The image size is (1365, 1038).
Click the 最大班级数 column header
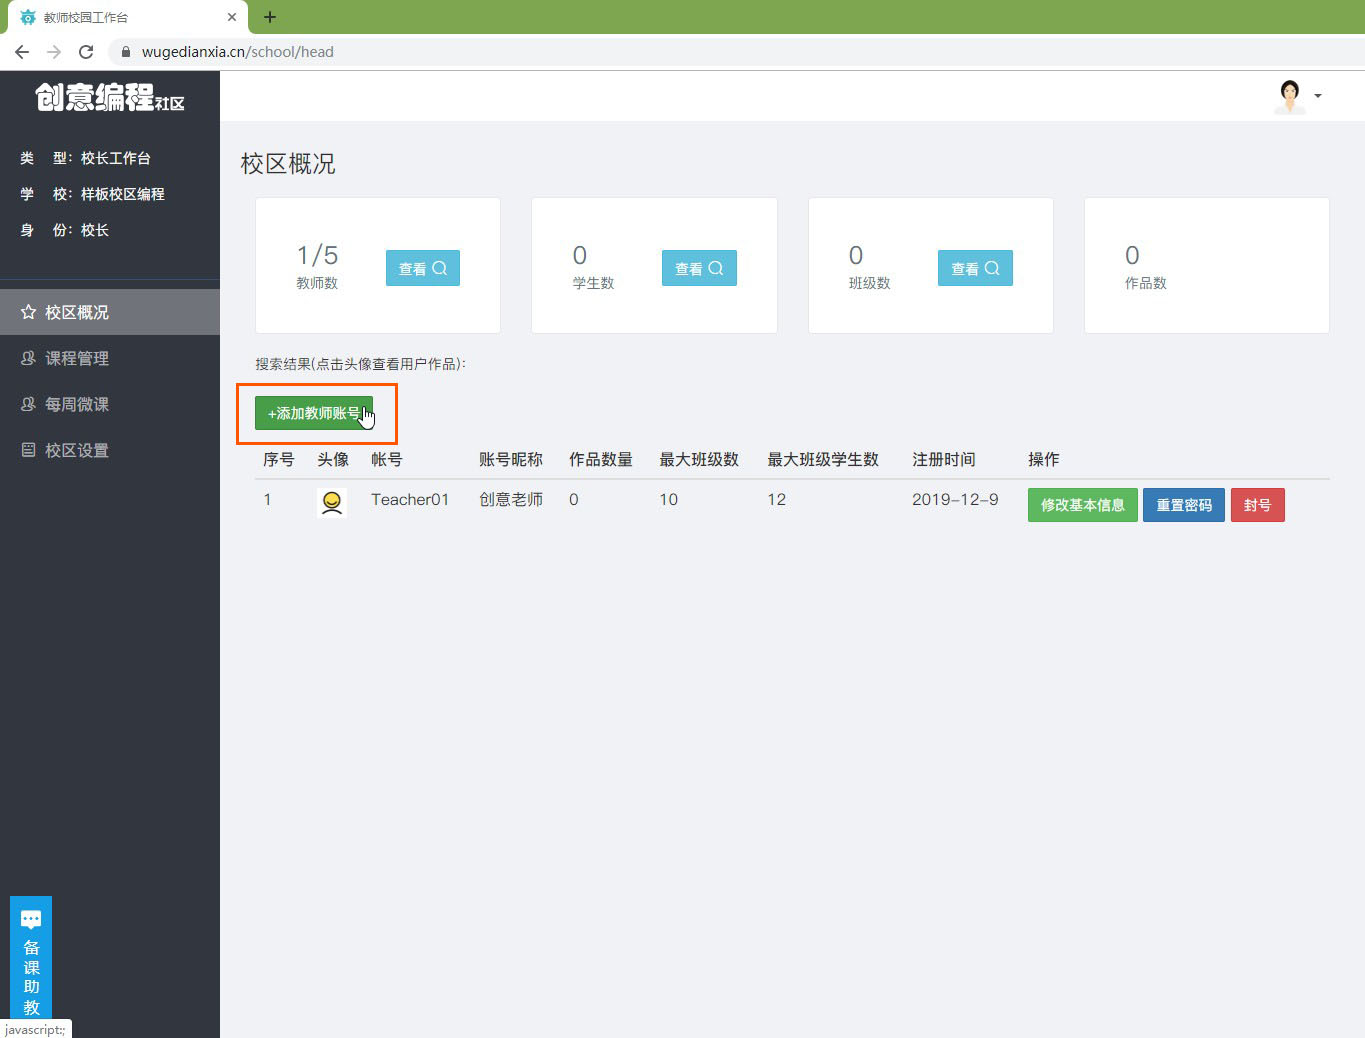pos(699,459)
